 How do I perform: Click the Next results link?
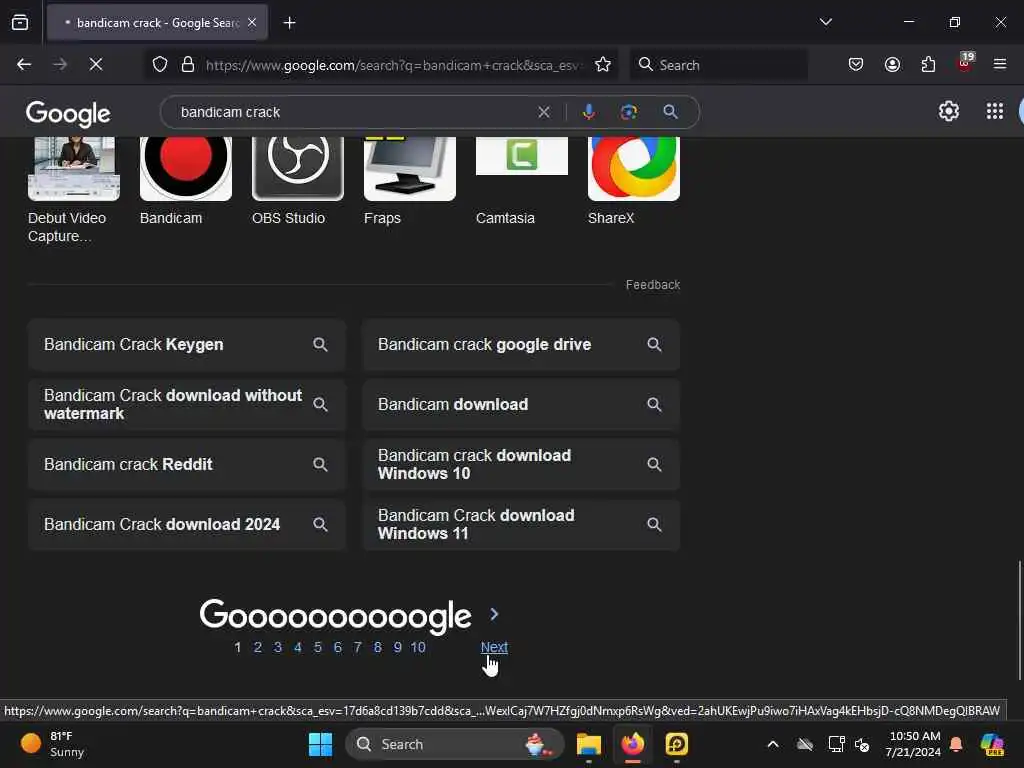[494, 647]
